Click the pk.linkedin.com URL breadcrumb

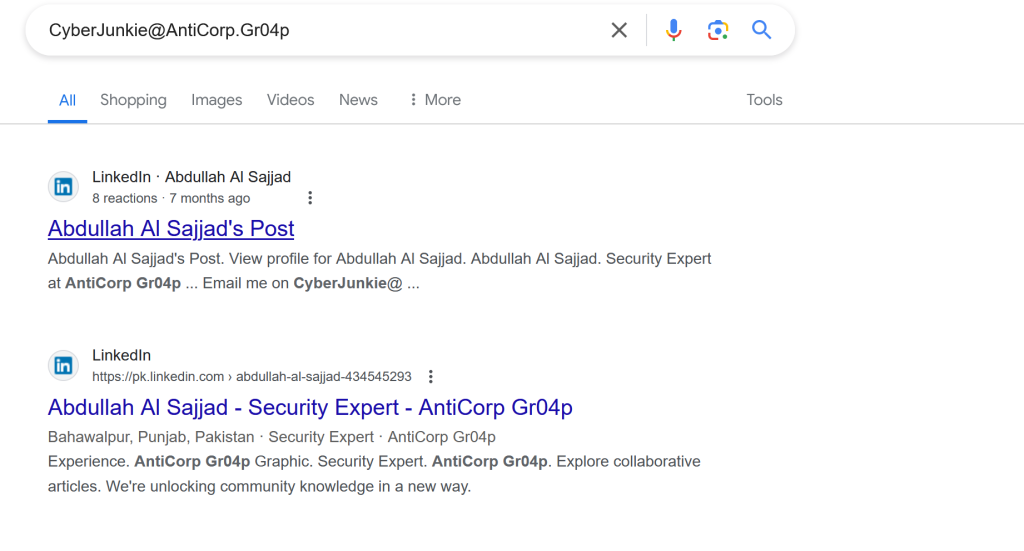point(251,377)
